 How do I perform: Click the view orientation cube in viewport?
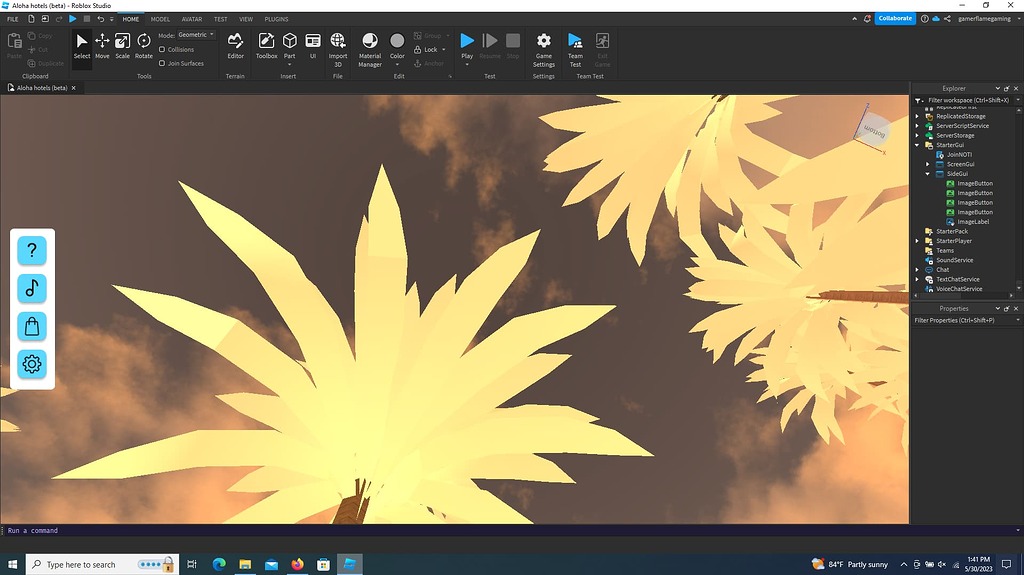pyautogui.click(x=872, y=130)
